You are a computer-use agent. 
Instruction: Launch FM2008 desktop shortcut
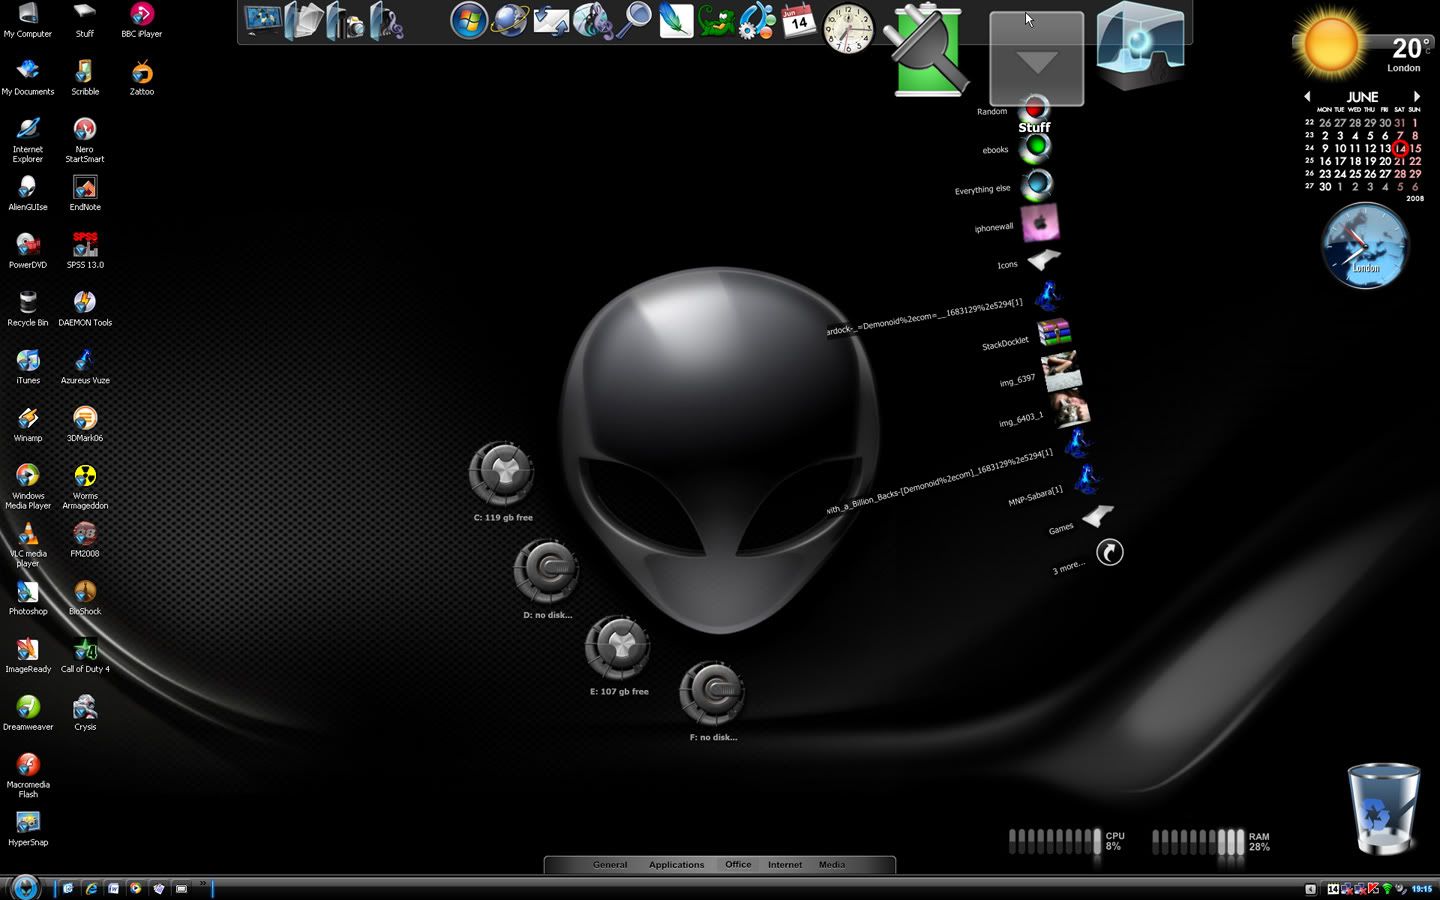pyautogui.click(x=85, y=540)
